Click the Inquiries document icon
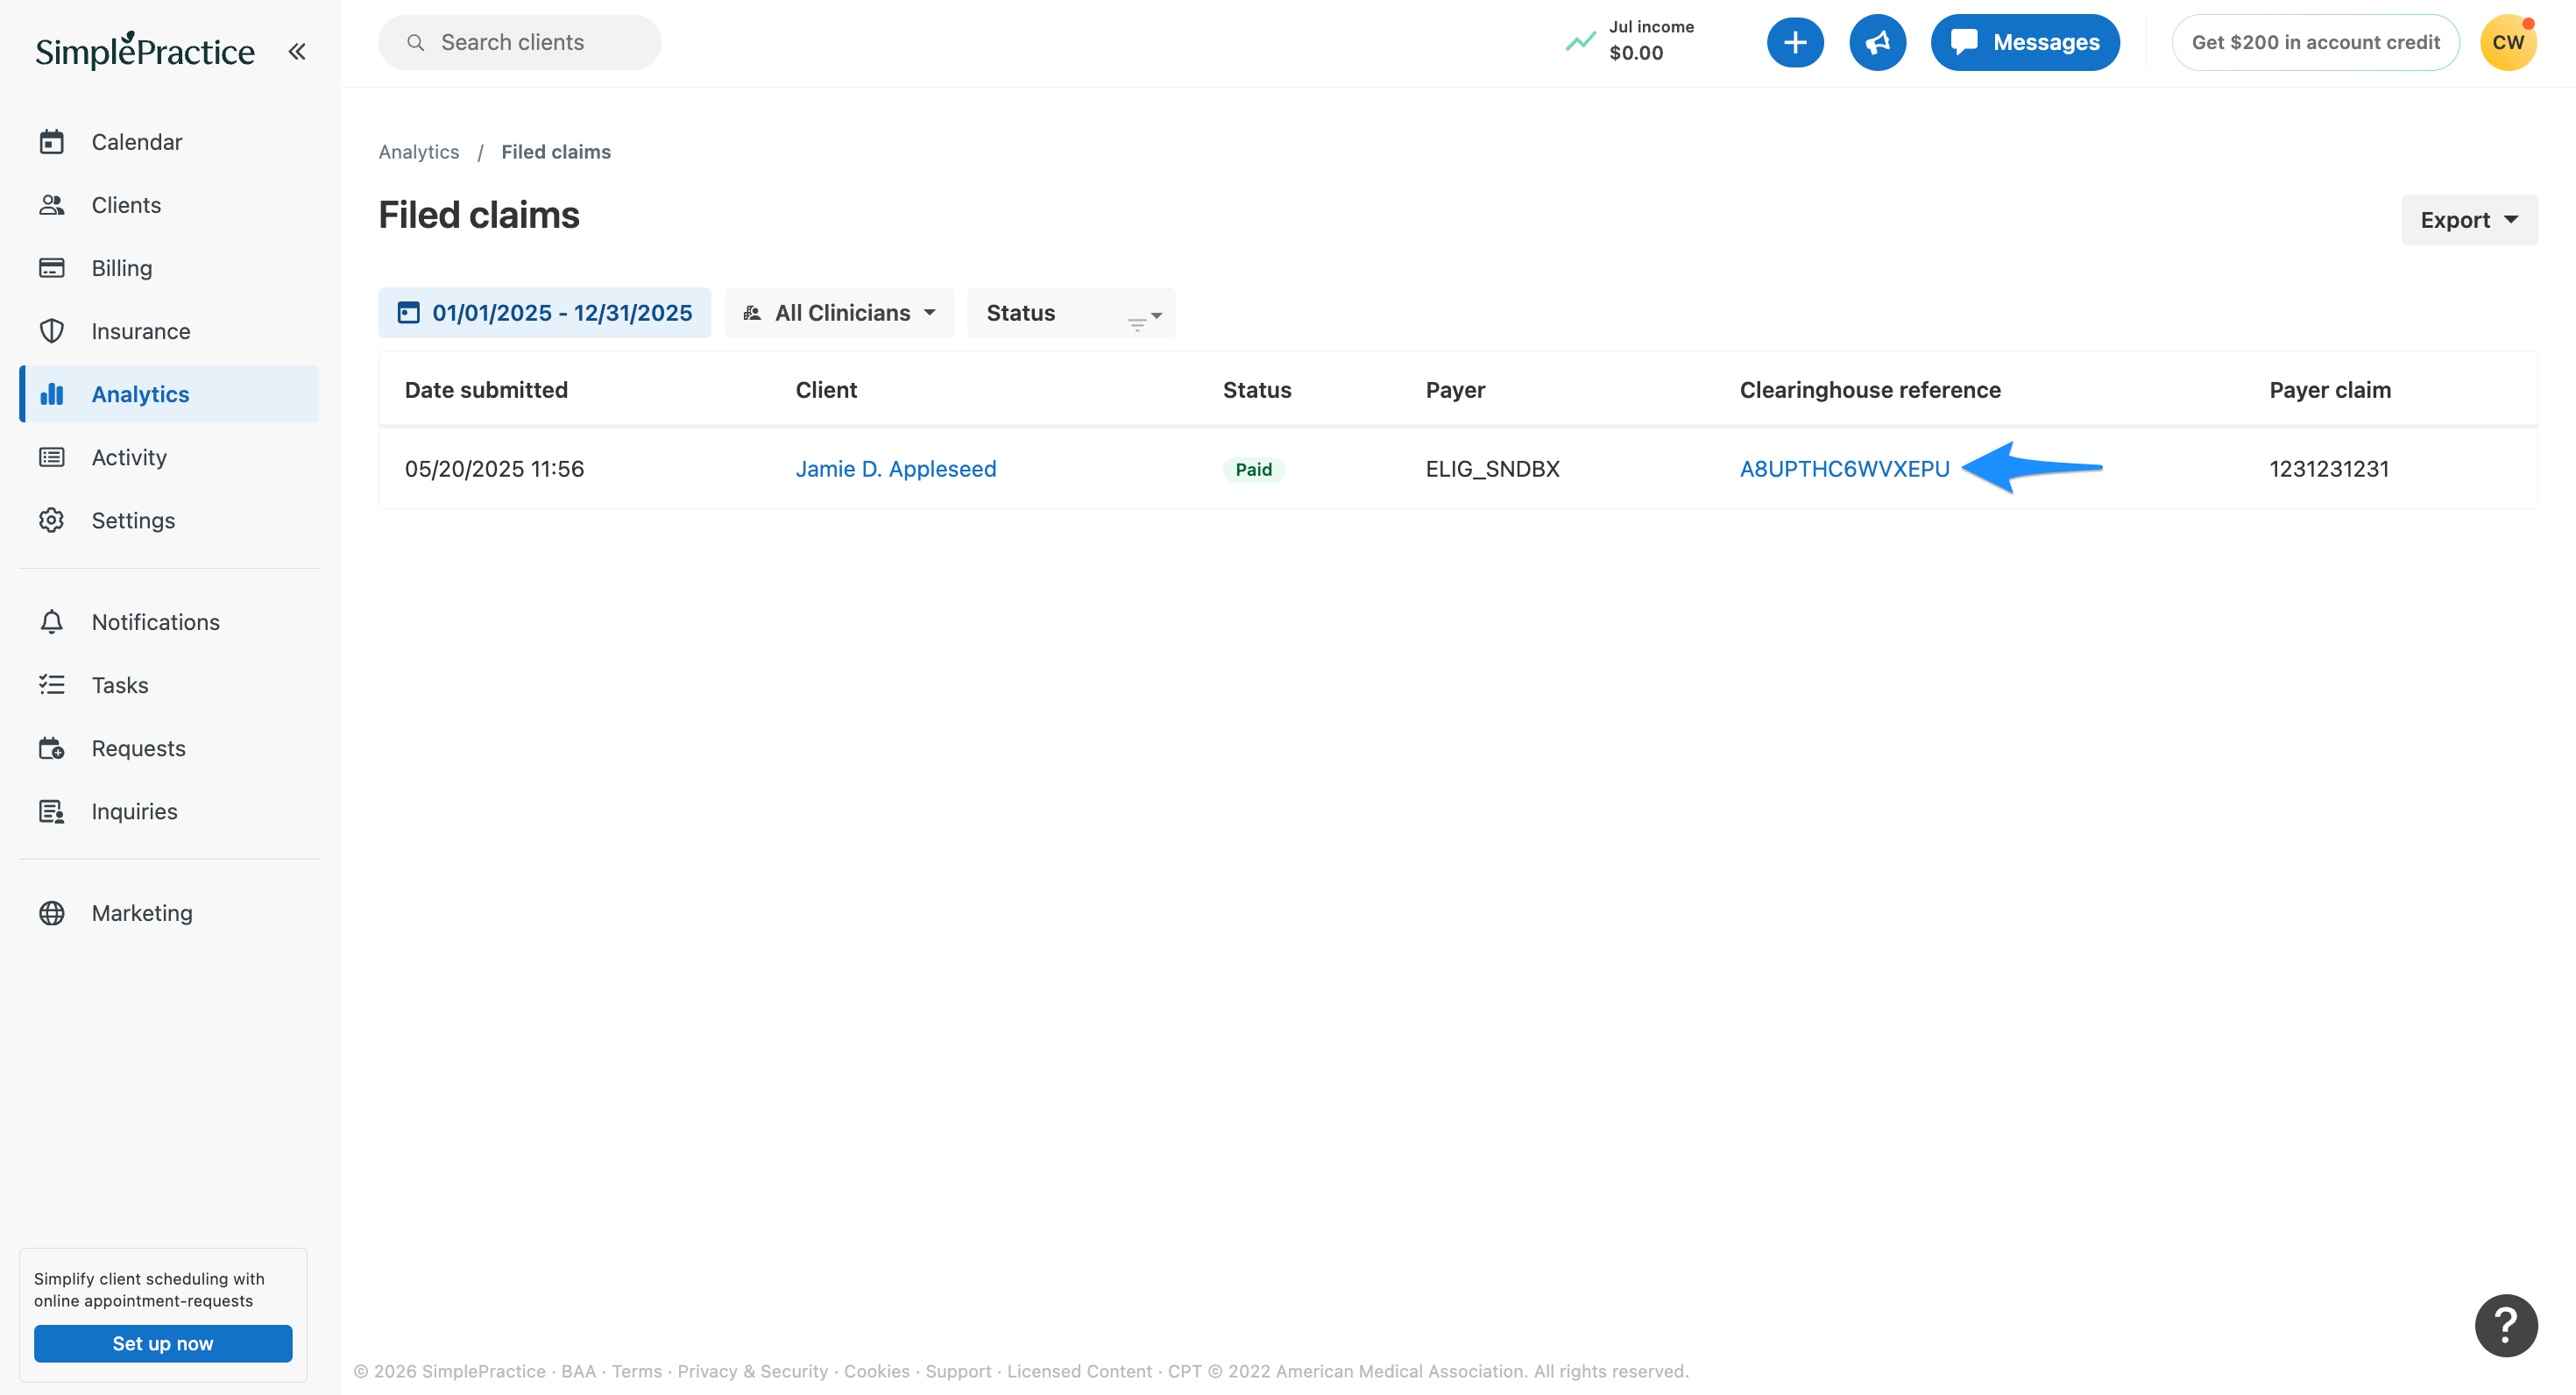The image size is (2576, 1395). point(52,811)
